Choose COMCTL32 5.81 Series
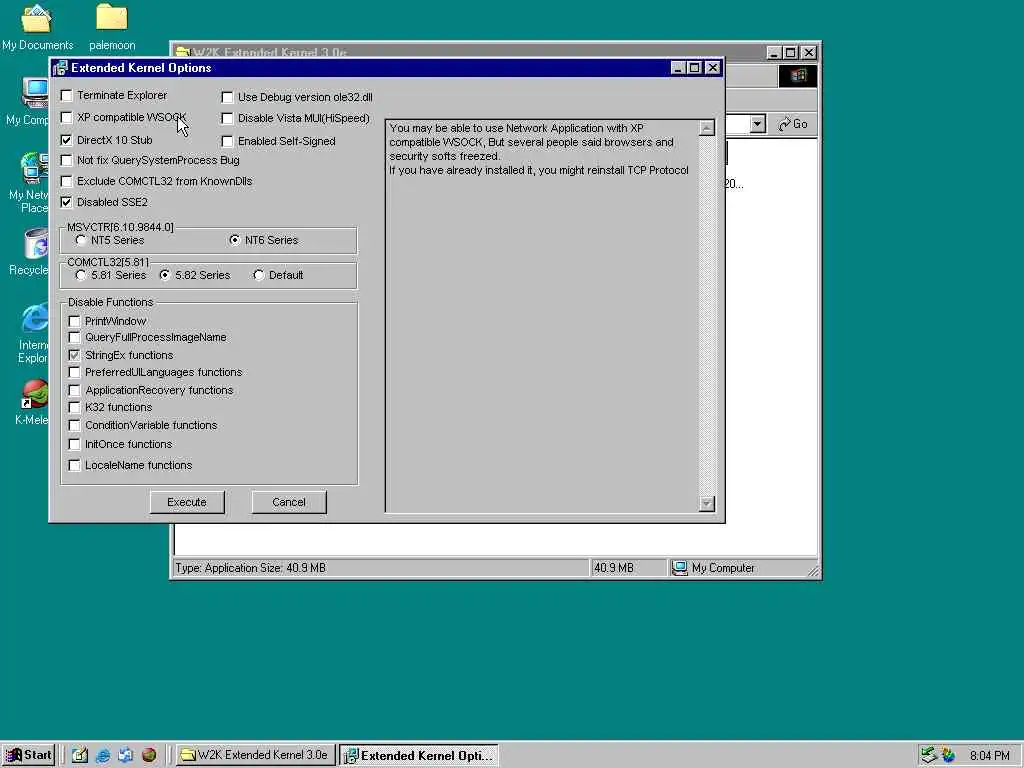The height and width of the screenshot is (768, 1024). [80, 275]
